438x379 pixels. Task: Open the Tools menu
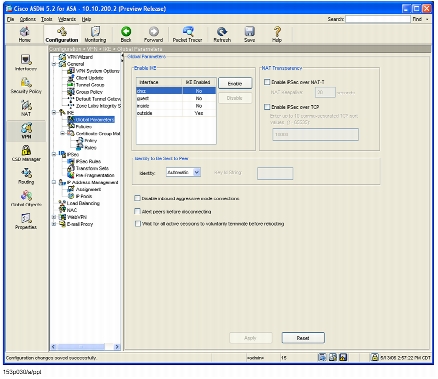(x=47, y=19)
